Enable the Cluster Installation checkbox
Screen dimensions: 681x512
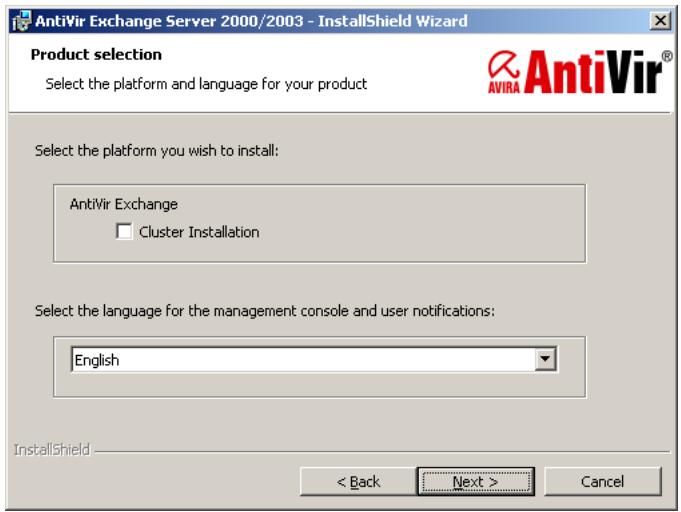[x=124, y=231]
